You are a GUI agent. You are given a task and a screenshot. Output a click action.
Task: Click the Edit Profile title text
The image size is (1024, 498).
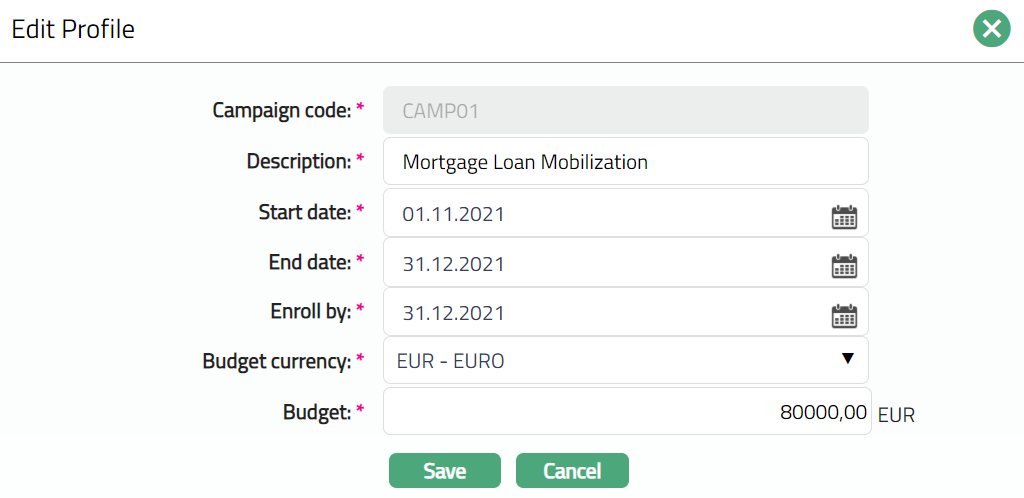(73, 30)
